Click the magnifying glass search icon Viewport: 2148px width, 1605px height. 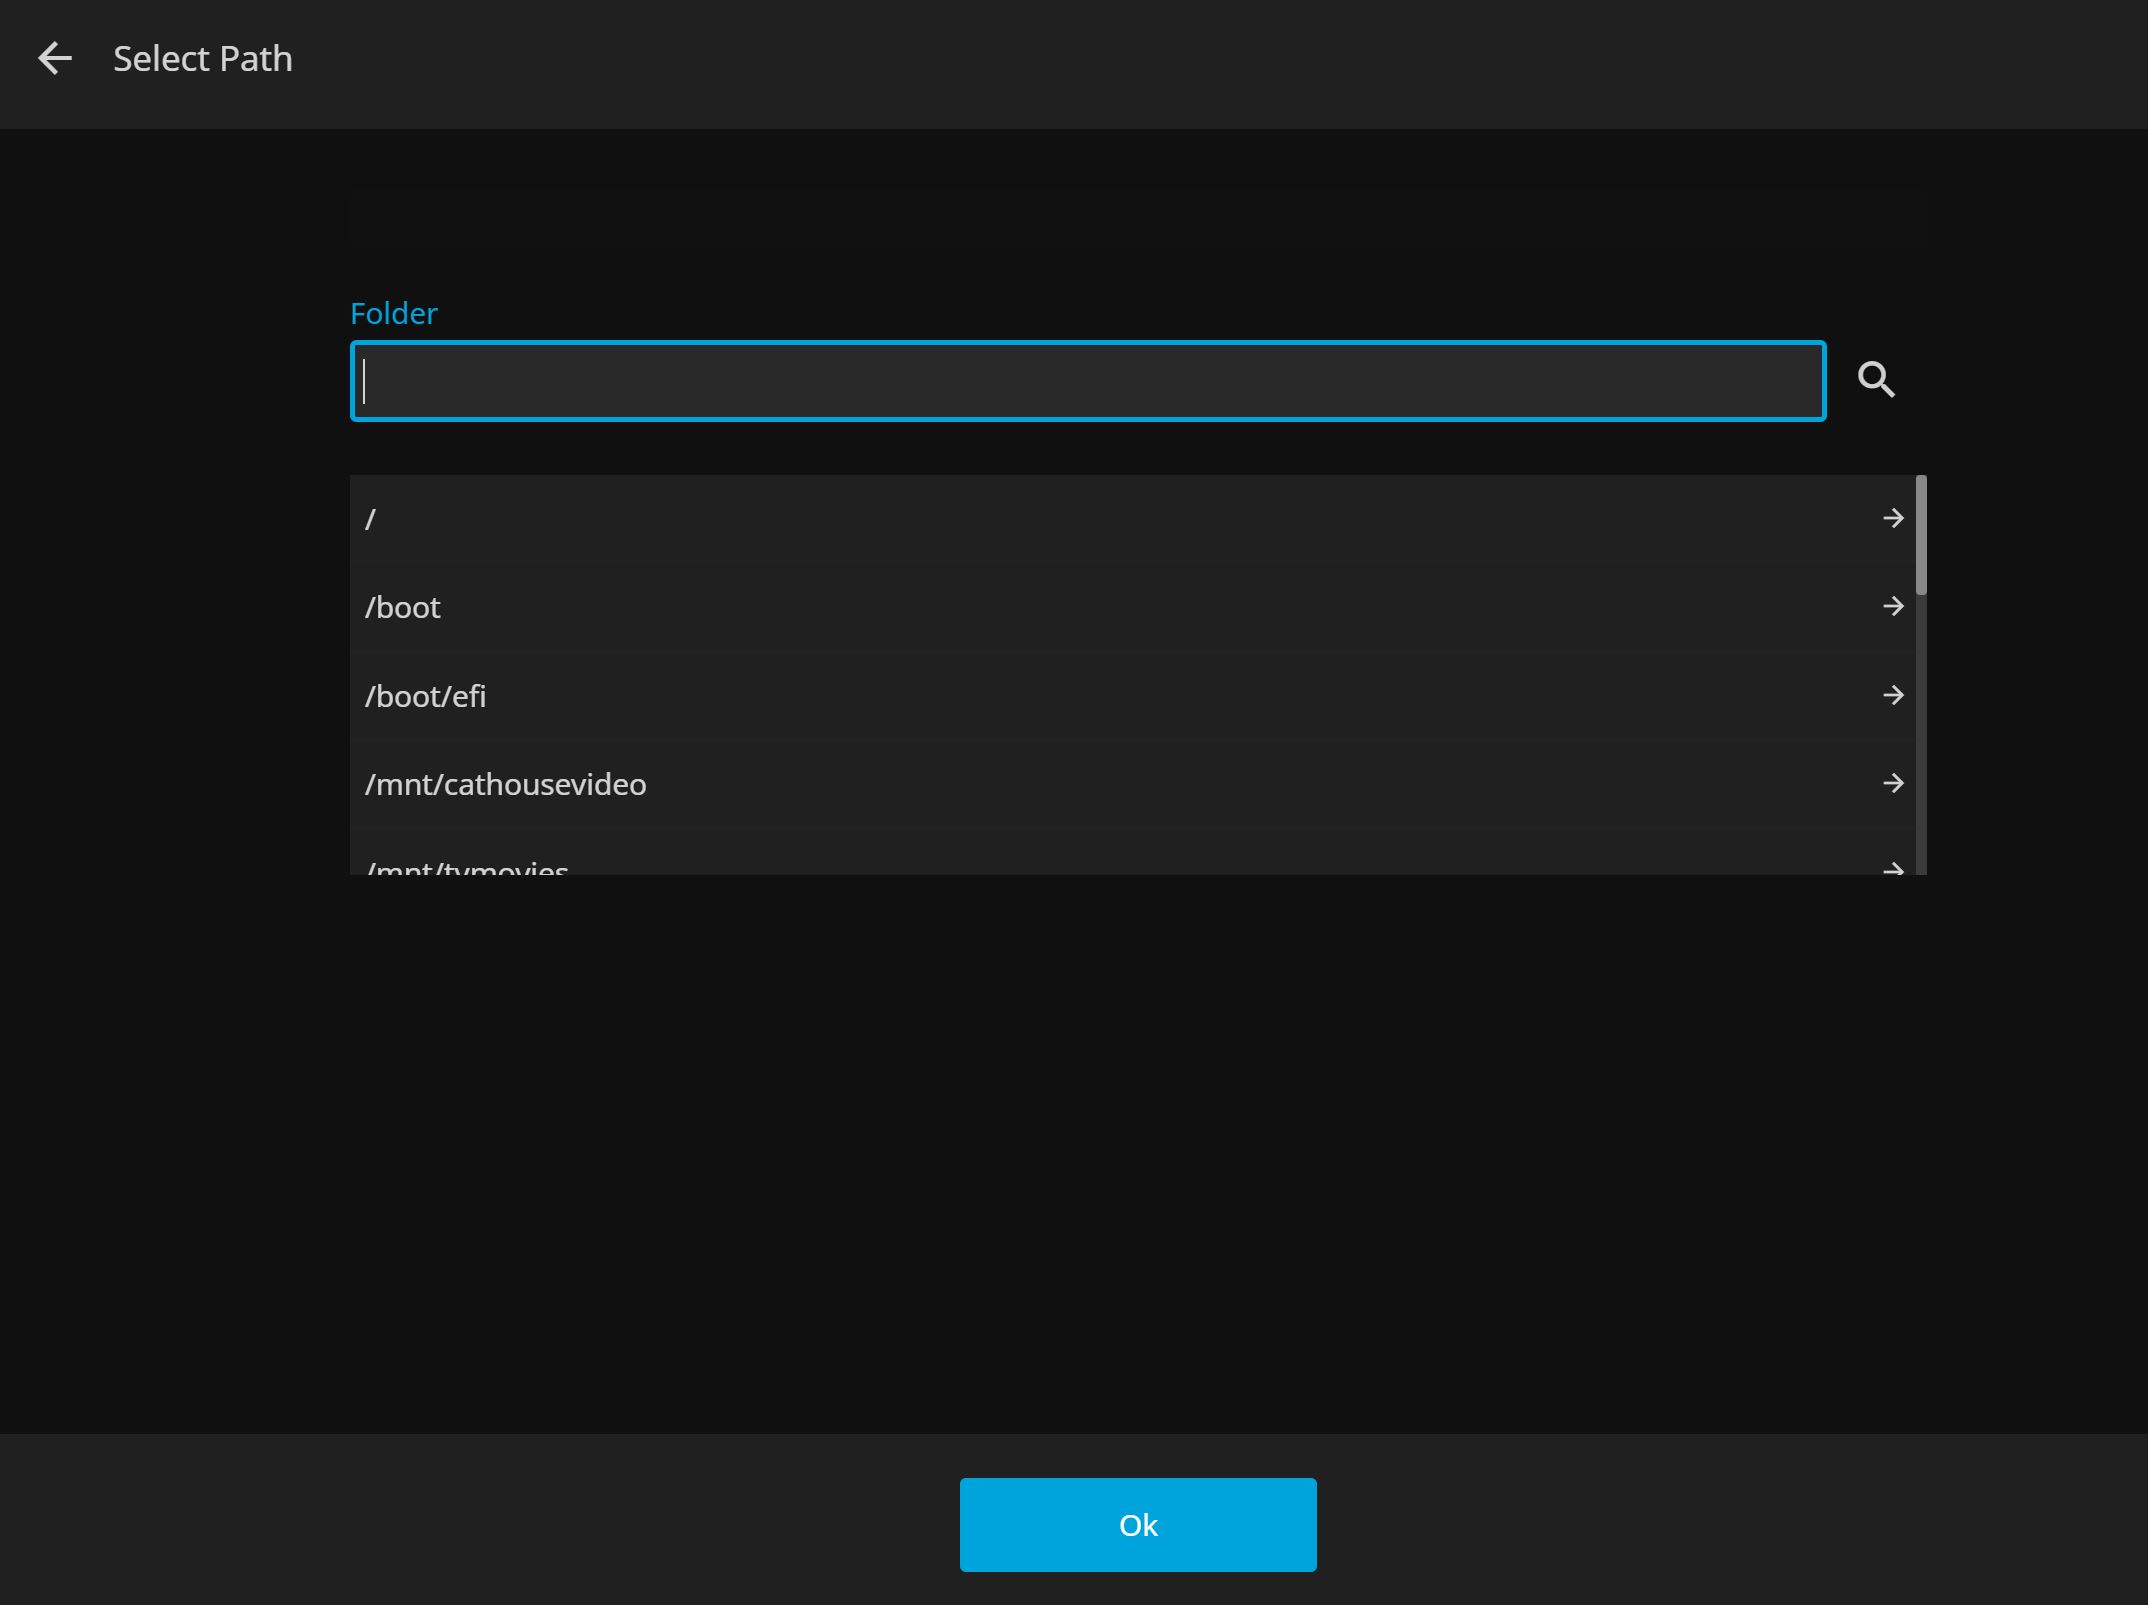1875,380
